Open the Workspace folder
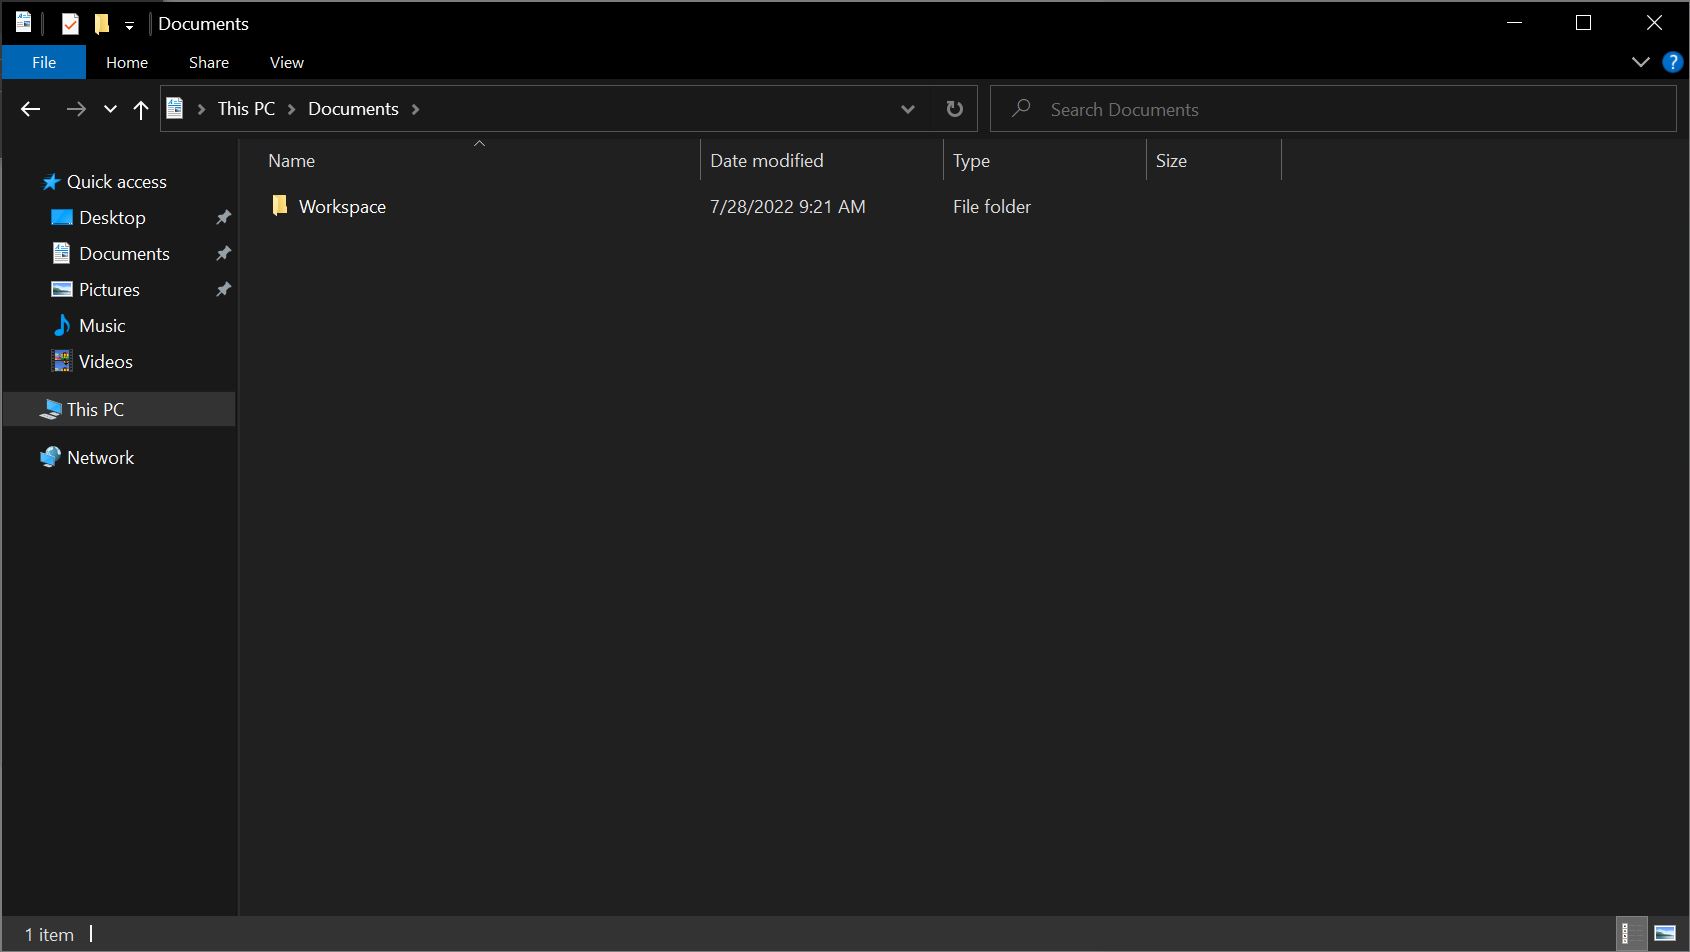 (x=342, y=207)
